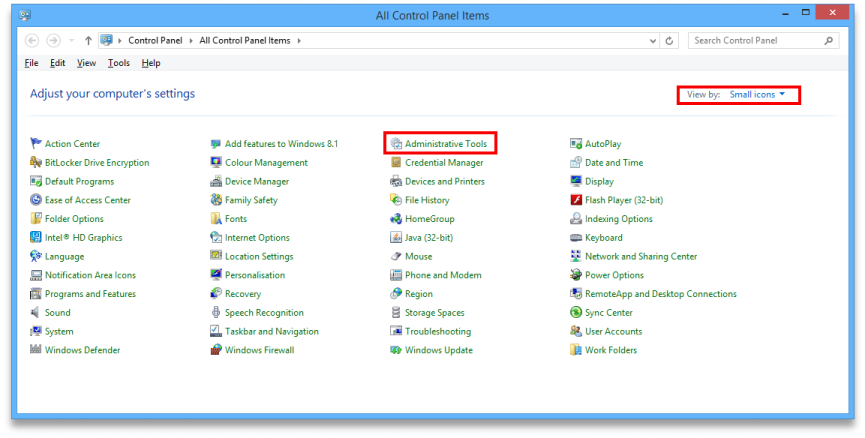This screenshot has width=865, height=438.
Task: Click the Search Control Panel box
Action: coord(757,41)
